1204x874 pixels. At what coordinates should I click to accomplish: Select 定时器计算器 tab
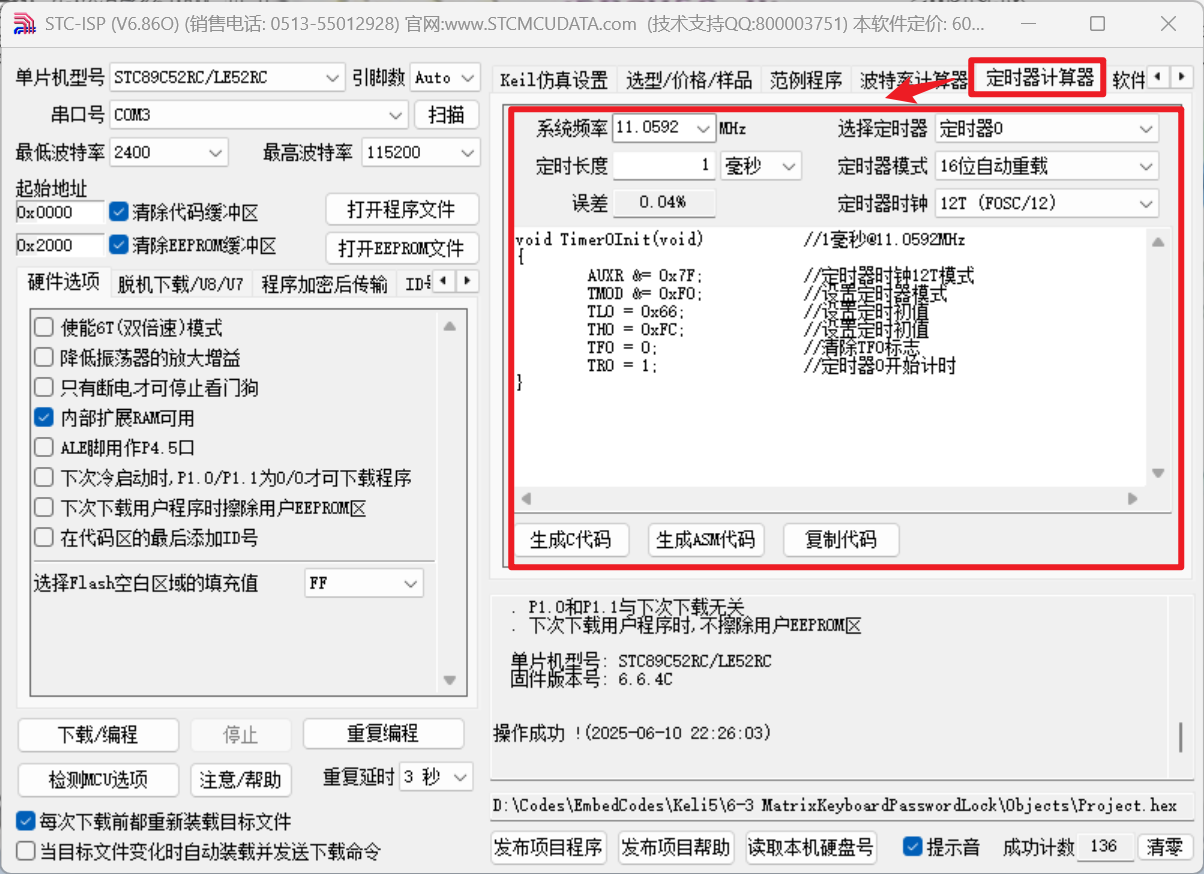tap(1040, 77)
